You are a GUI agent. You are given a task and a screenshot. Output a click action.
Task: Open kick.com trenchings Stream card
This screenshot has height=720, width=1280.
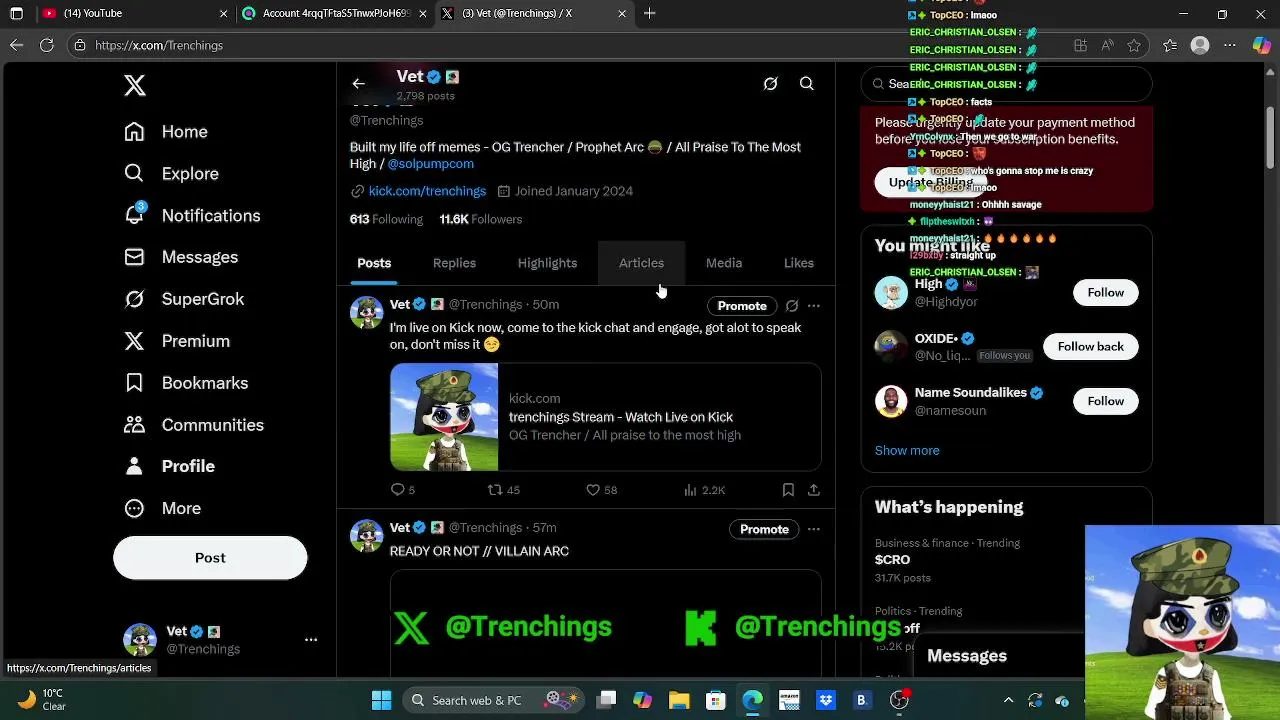(x=606, y=417)
